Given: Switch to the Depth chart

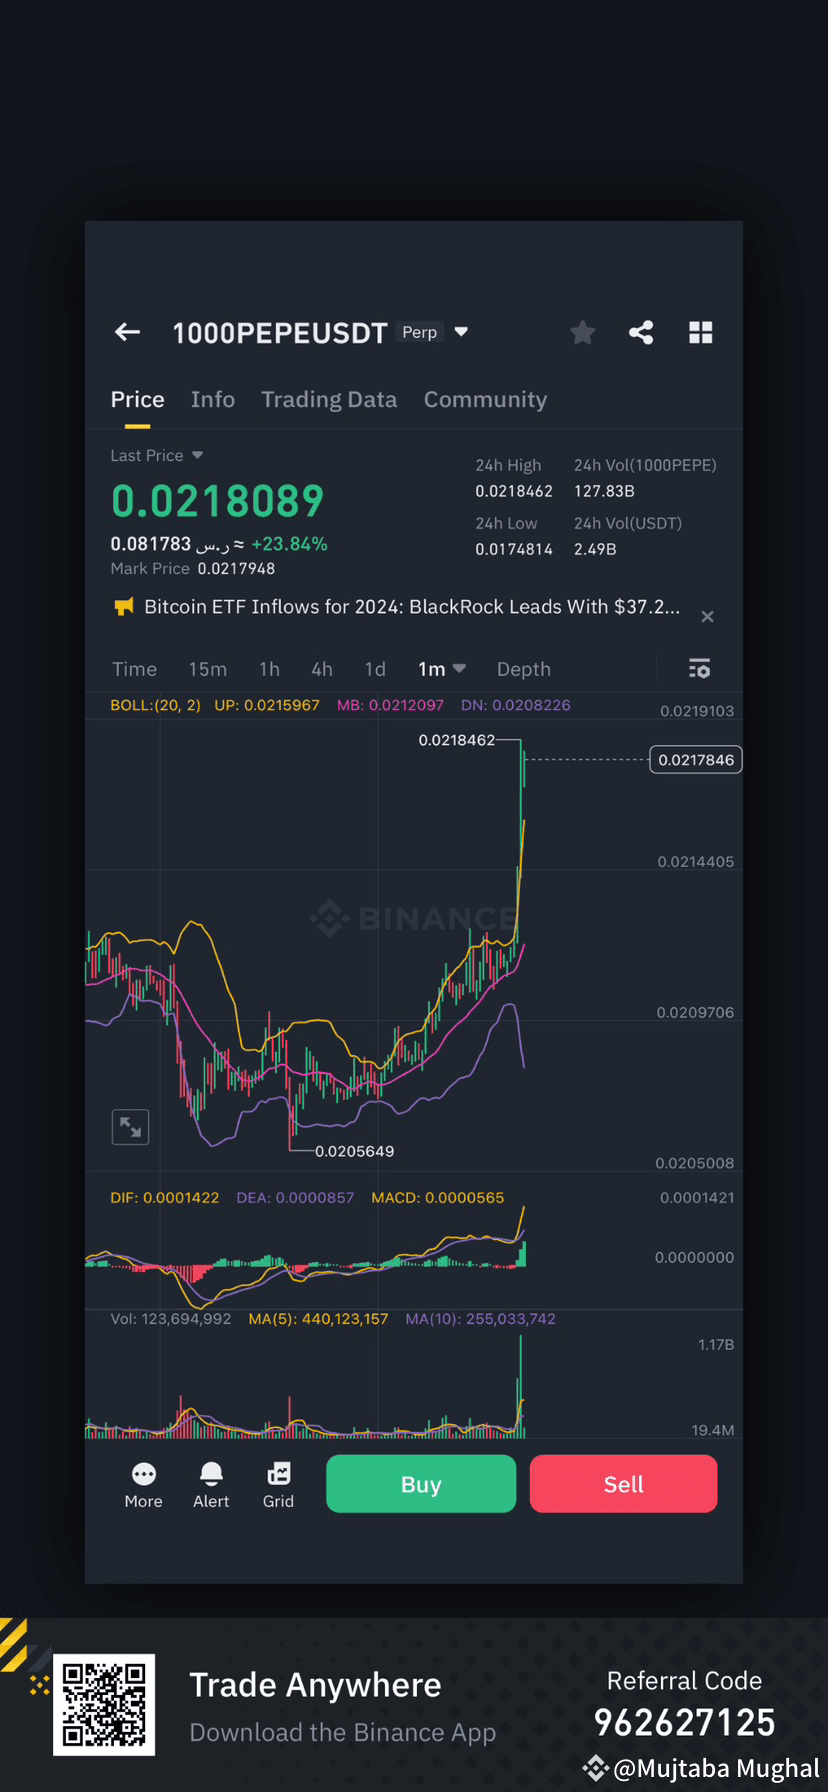Looking at the screenshot, I should [523, 669].
